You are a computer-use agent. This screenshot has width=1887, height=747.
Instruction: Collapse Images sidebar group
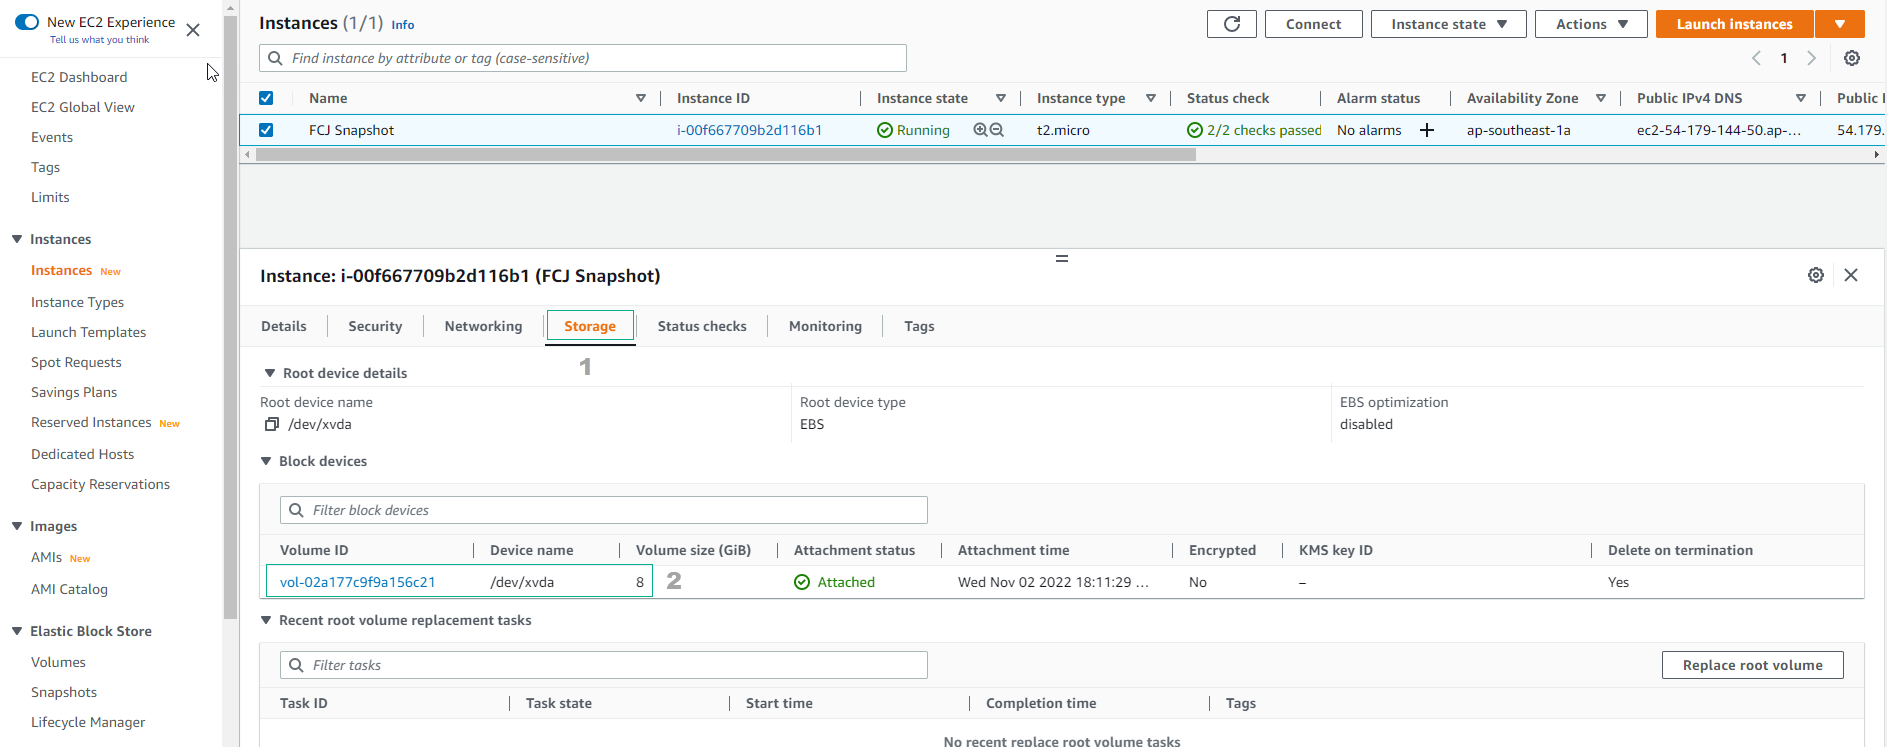tap(17, 526)
